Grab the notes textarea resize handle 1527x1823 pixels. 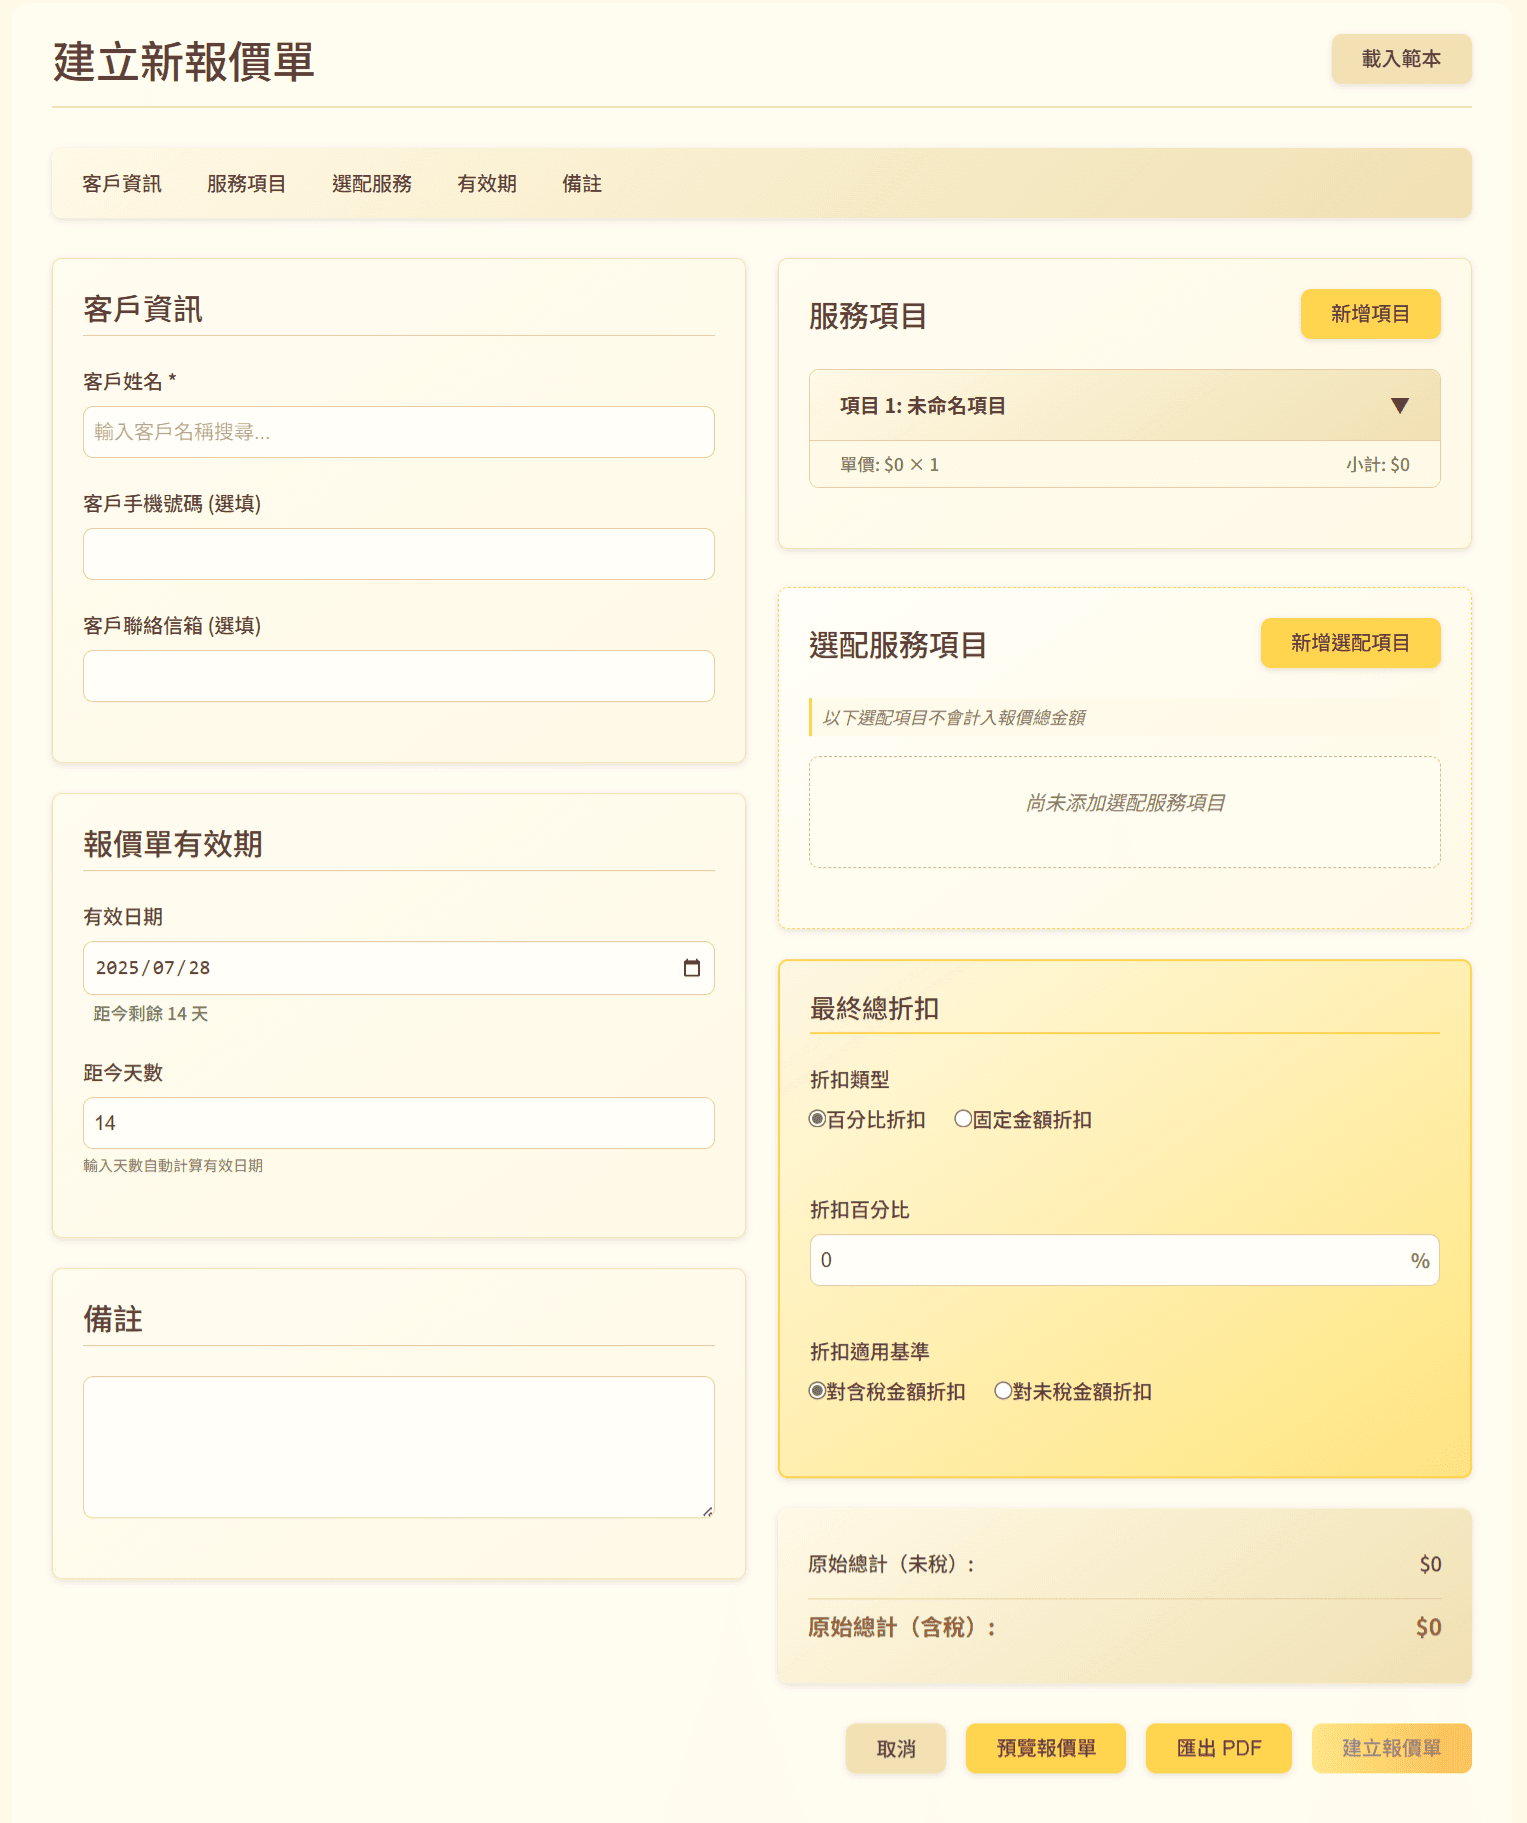coord(707,1511)
